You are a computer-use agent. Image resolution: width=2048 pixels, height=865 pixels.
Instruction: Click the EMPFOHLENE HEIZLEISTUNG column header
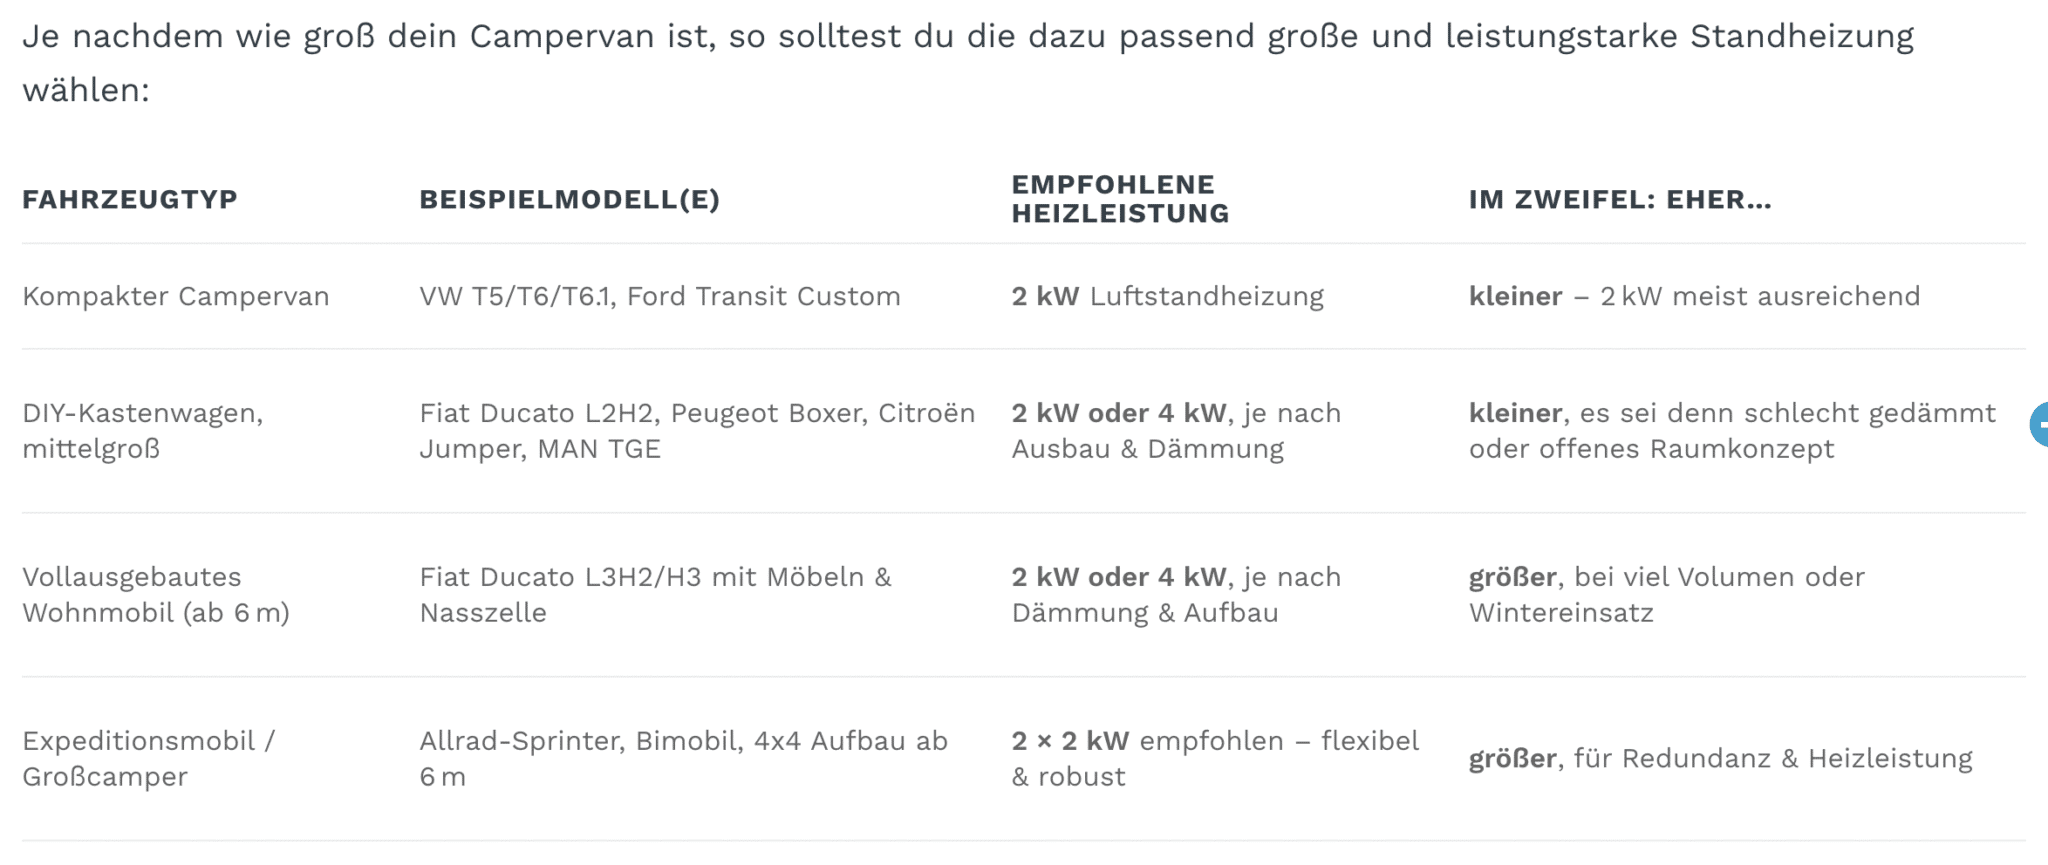point(1120,199)
